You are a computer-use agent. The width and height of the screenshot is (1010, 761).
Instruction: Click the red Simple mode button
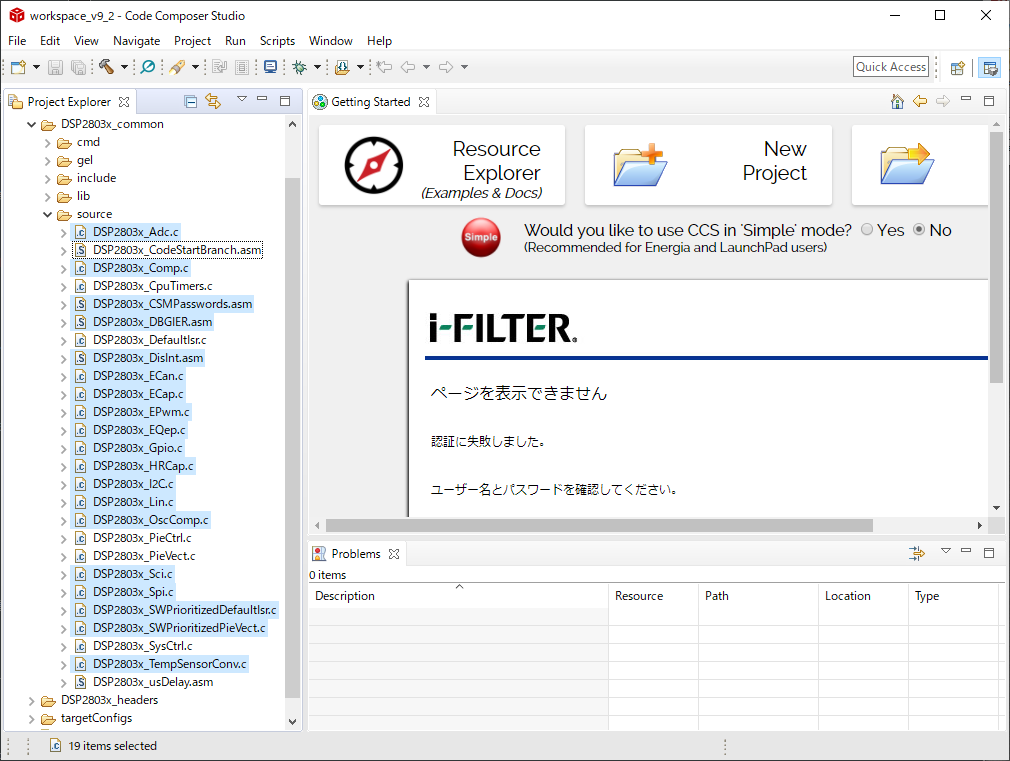(x=480, y=237)
